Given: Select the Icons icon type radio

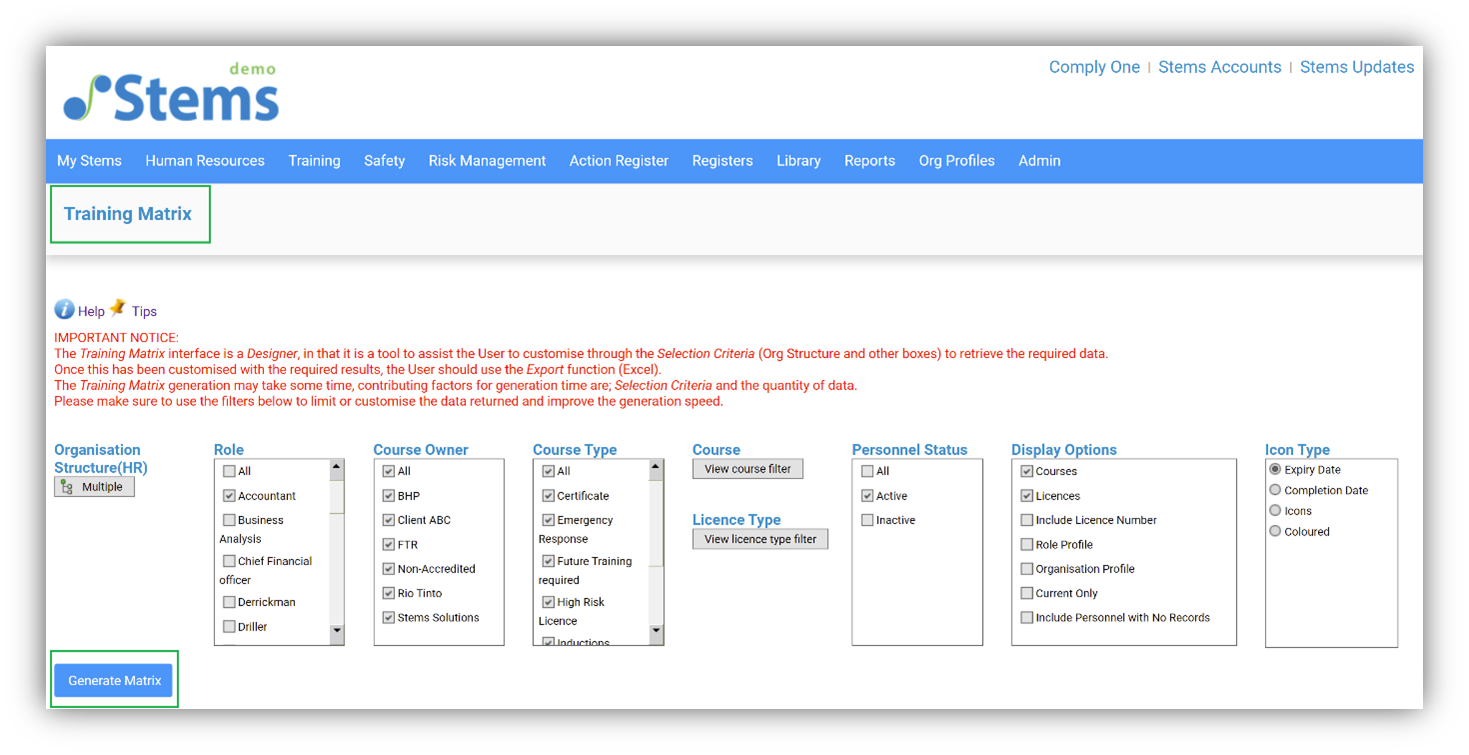Looking at the screenshot, I should tap(1275, 510).
